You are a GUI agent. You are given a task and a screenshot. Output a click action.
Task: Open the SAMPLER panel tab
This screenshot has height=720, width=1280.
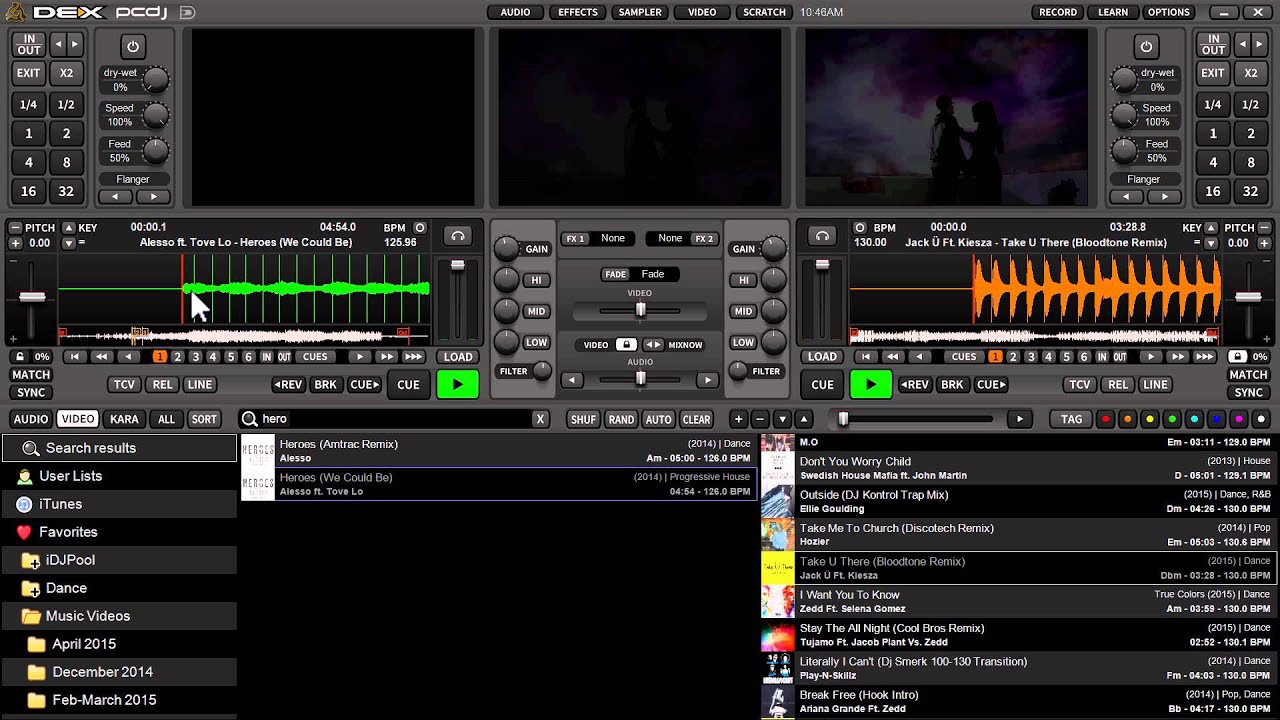(640, 12)
